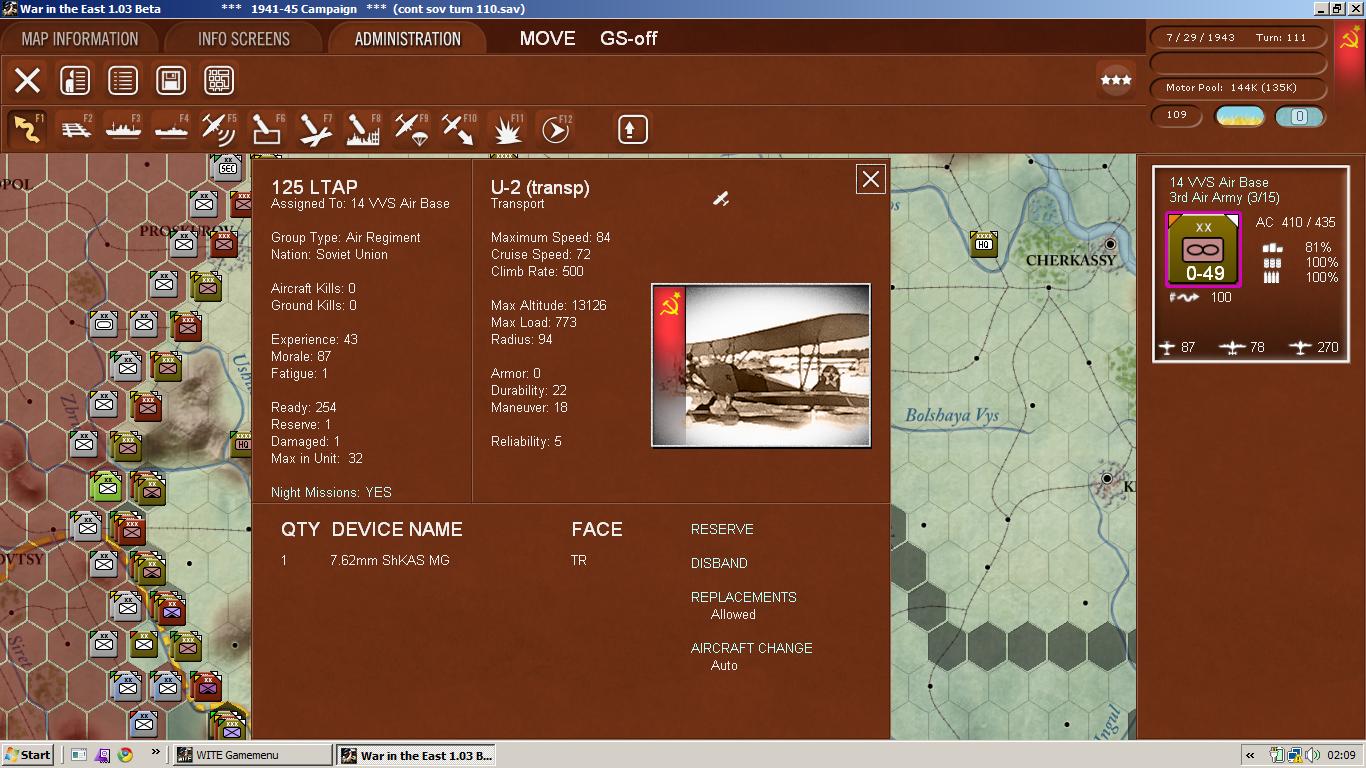Open the Windows Start menu
This screenshot has width=1366, height=768.
pyautogui.click(x=28, y=755)
